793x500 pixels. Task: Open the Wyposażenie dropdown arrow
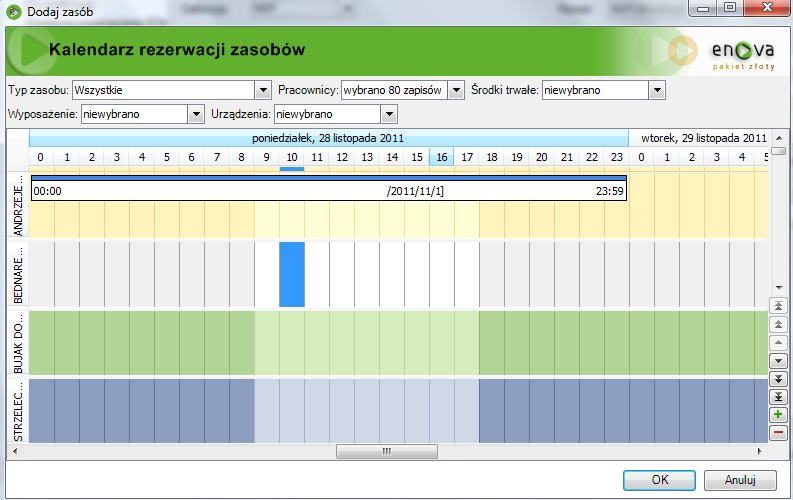click(196, 114)
